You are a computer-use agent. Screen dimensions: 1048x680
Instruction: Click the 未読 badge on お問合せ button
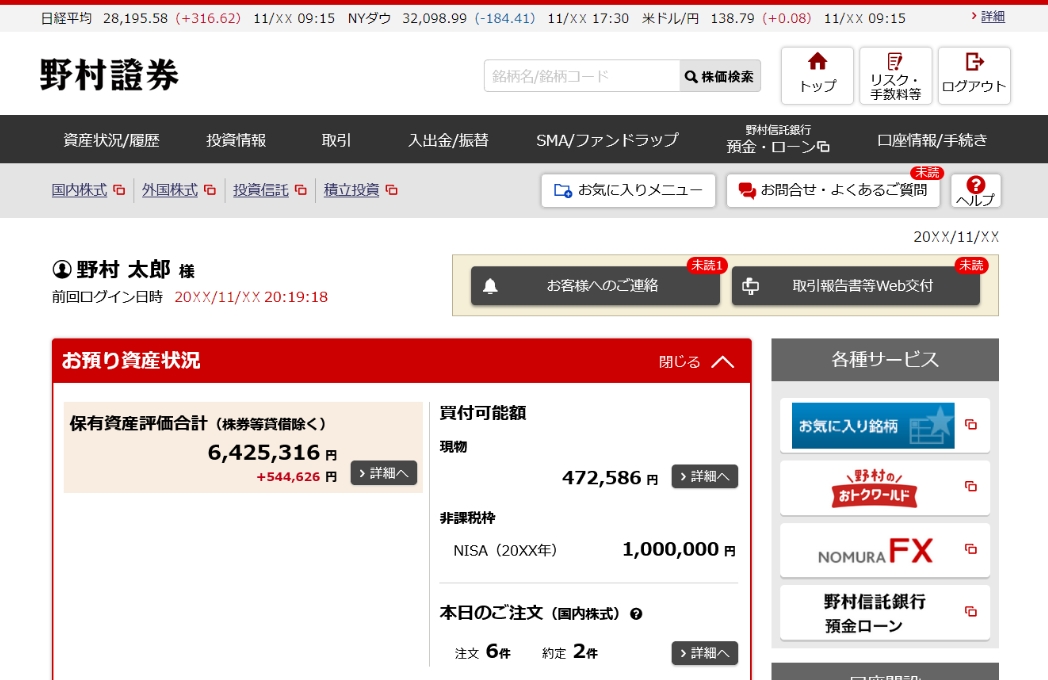coord(927,173)
